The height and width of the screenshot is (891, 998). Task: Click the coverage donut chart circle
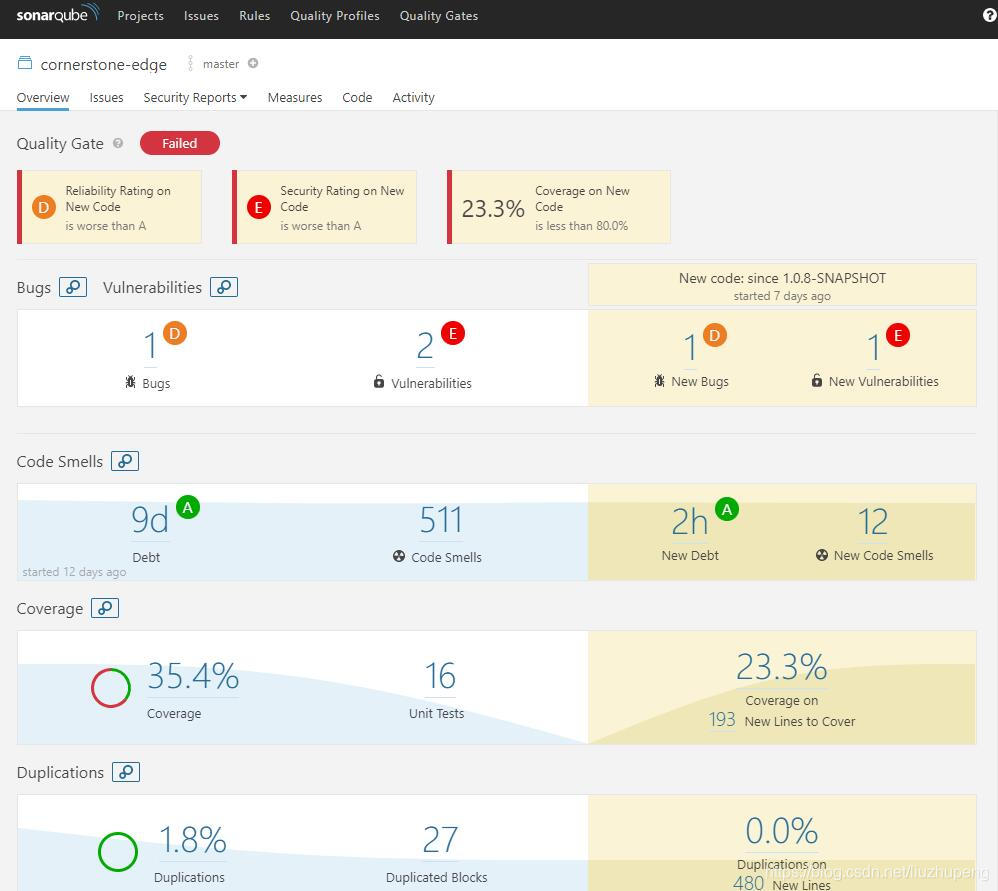pos(111,688)
